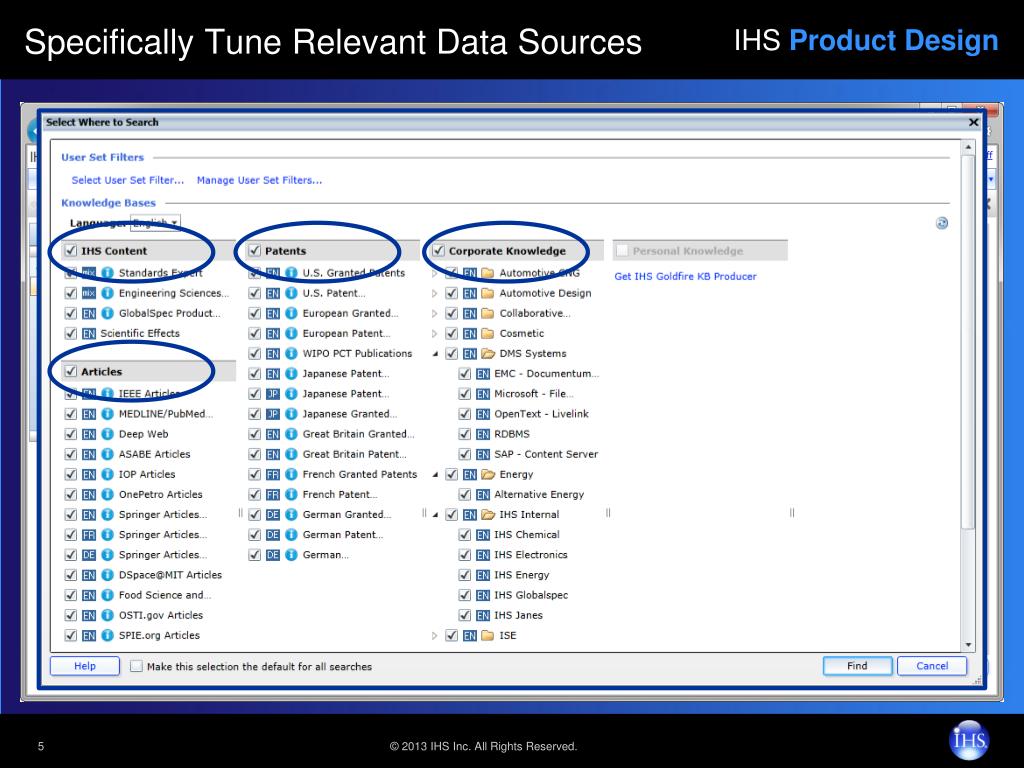Open the Language dropdown
This screenshot has height=768, width=1024.
(x=155, y=223)
